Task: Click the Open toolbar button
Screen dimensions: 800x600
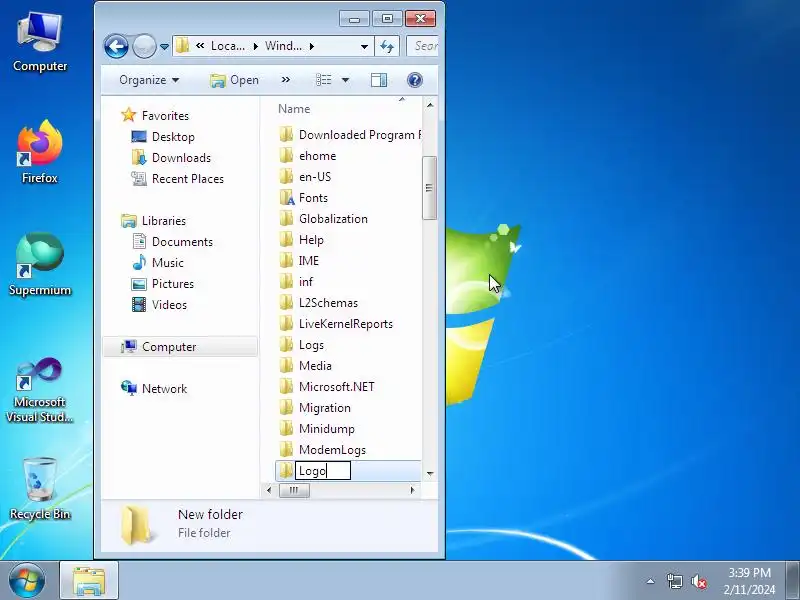Action: click(234, 80)
